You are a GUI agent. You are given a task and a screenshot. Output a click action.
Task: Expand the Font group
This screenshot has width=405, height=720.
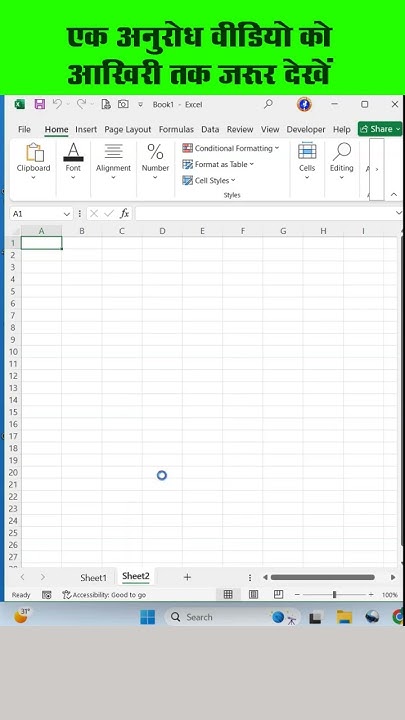tap(73, 161)
